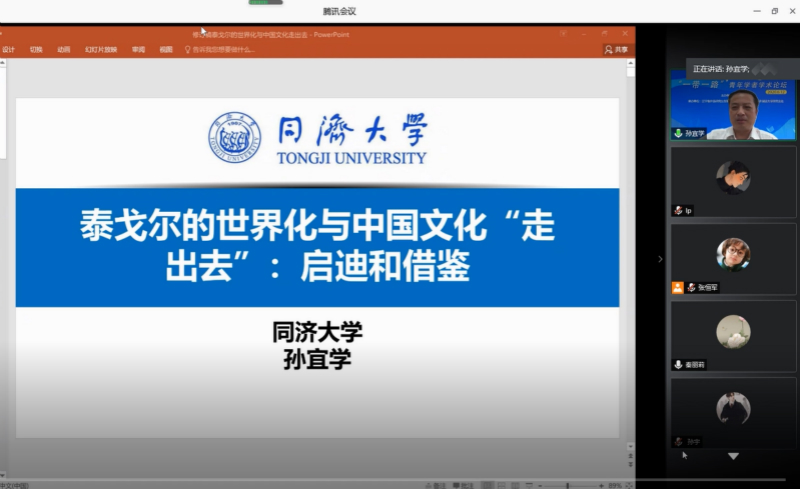Open the 动画 (Animations) ribbon tab
The height and width of the screenshot is (489, 800).
click(x=64, y=49)
